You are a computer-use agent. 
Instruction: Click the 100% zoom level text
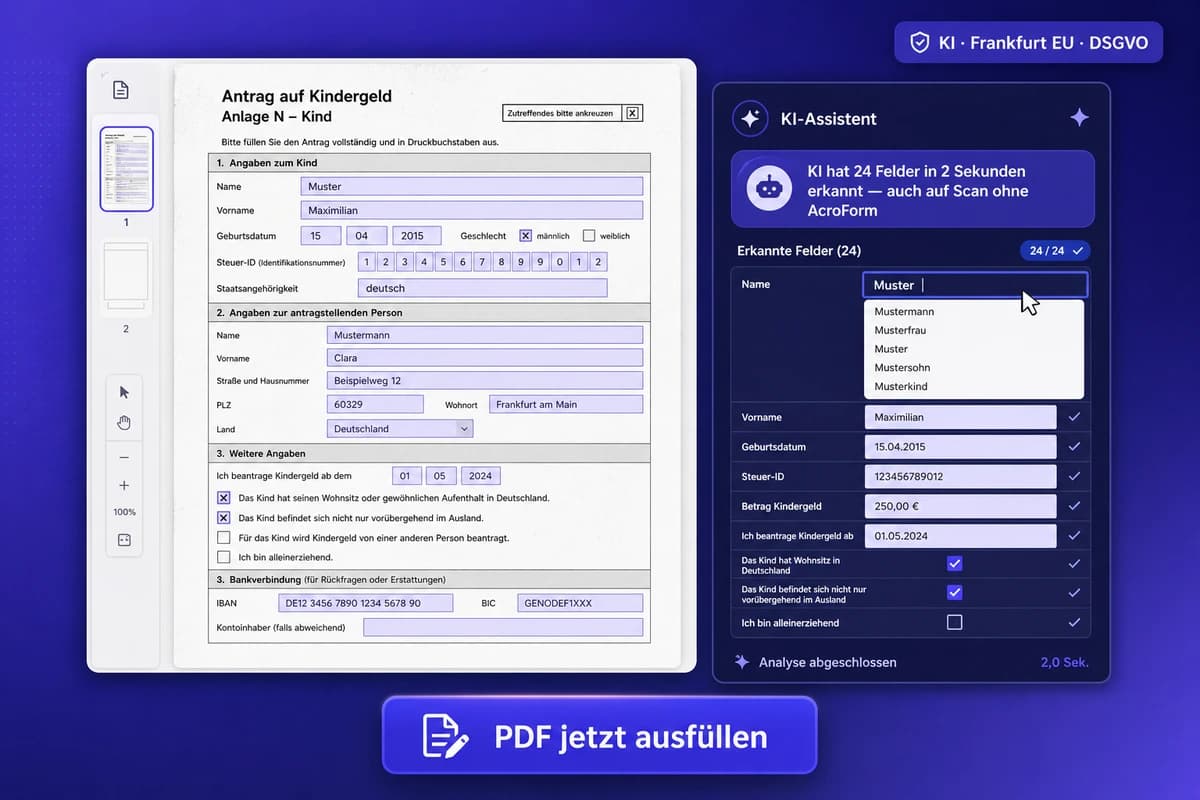(x=124, y=512)
